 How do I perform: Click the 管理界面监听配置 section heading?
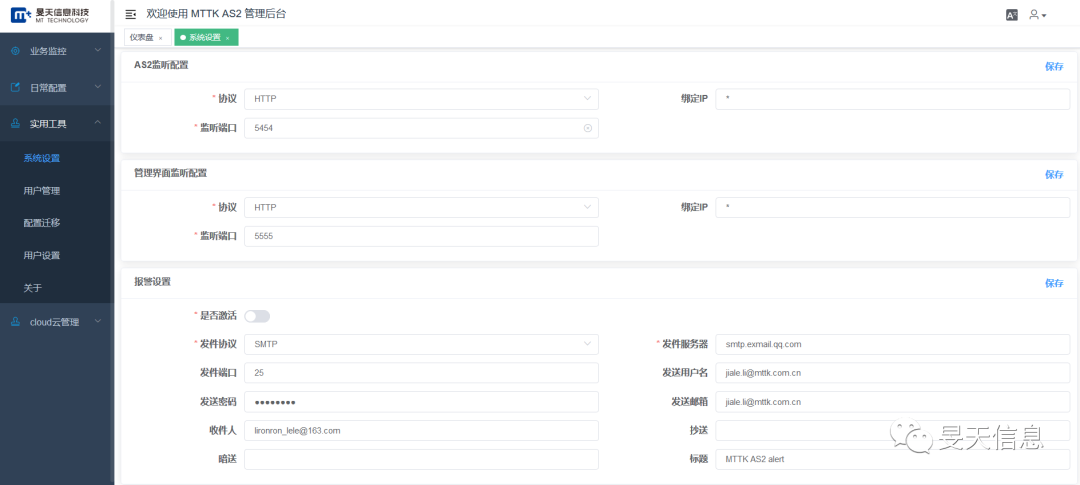(170, 174)
